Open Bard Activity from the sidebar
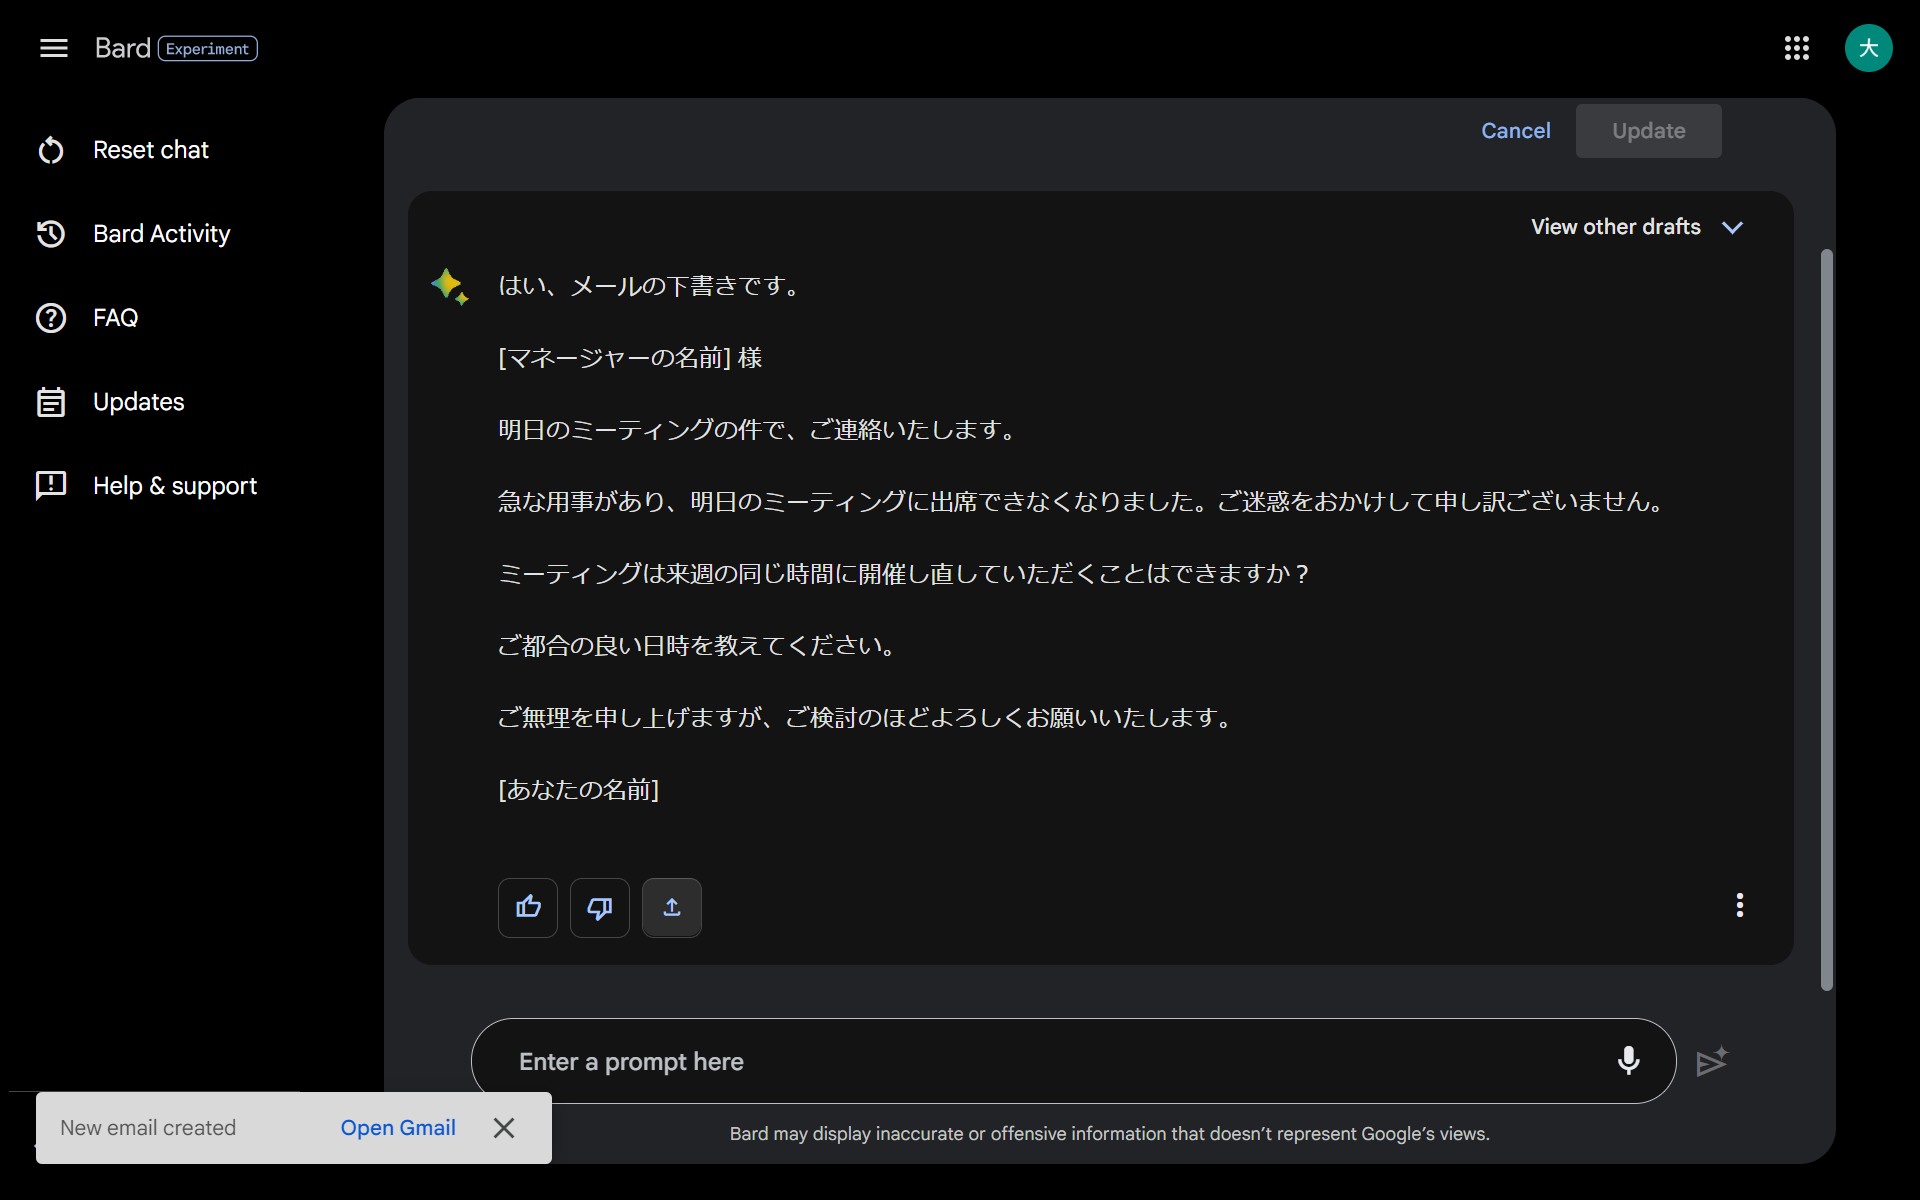The image size is (1920, 1200). click(x=161, y=233)
